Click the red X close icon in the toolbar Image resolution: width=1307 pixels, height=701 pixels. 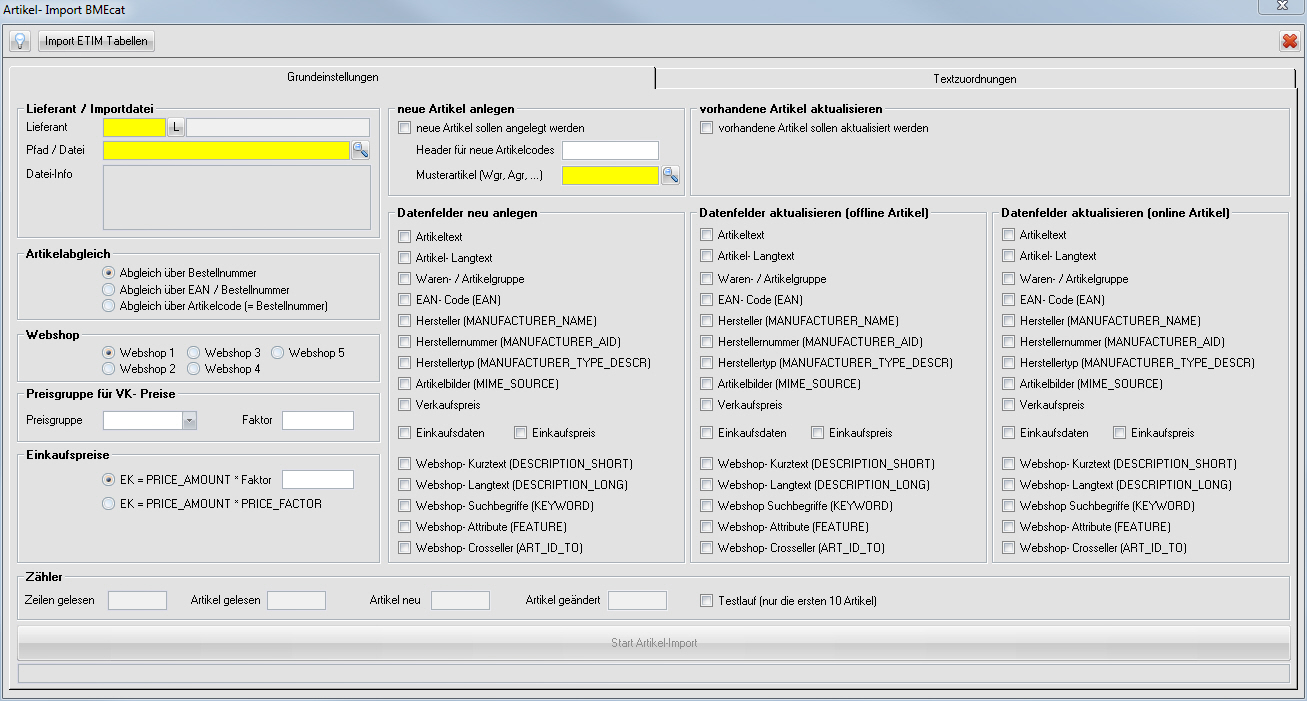click(x=1289, y=41)
